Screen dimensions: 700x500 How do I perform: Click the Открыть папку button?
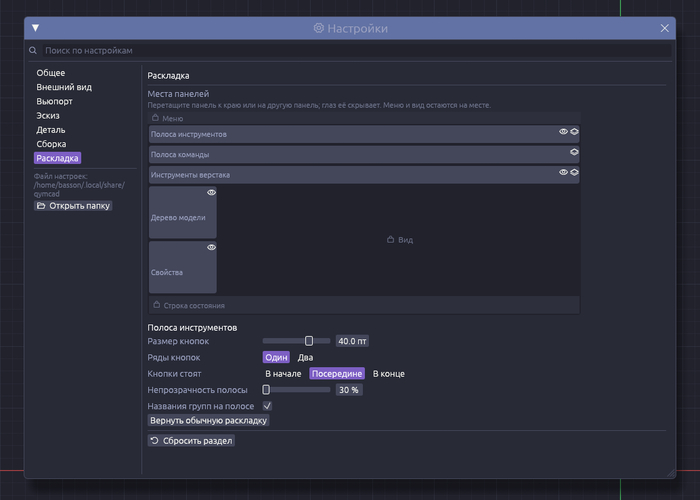tap(73, 206)
